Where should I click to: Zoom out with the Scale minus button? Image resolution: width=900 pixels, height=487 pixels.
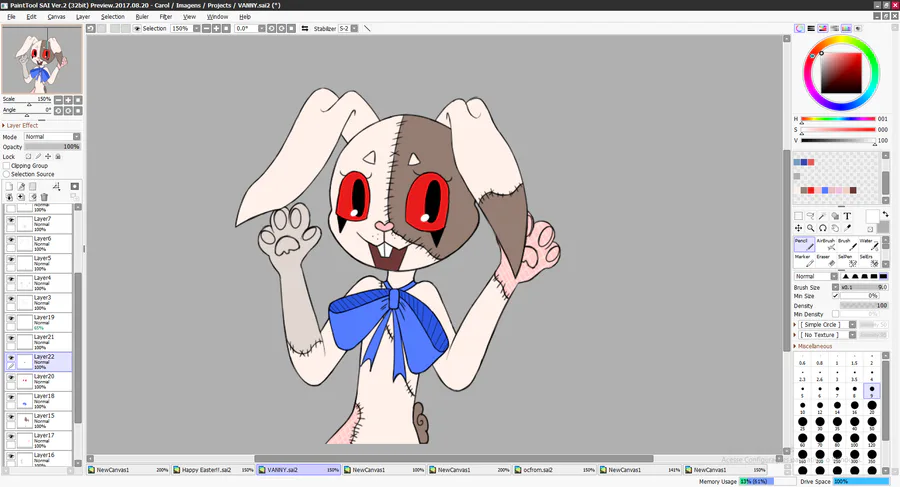[58, 100]
